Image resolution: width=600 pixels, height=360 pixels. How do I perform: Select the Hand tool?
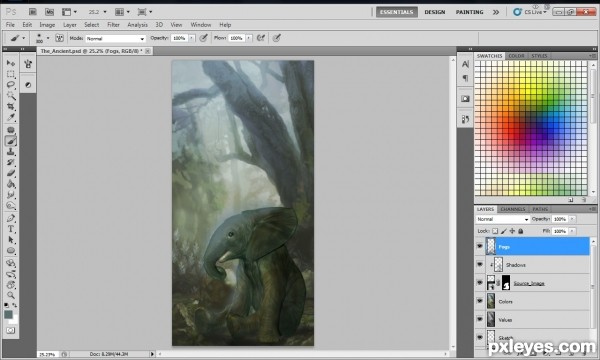(11, 285)
